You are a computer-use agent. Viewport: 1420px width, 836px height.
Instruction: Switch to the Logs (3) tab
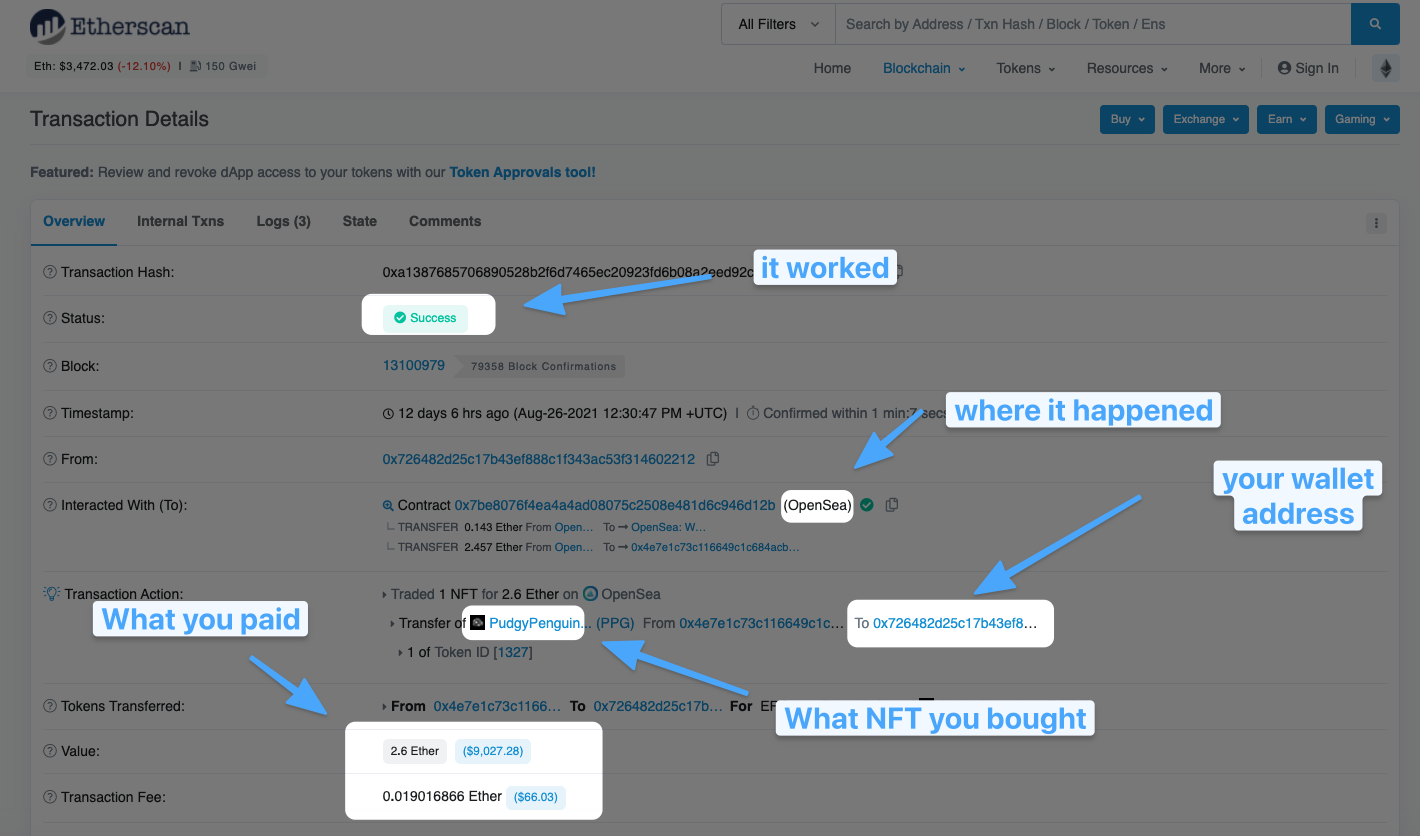click(283, 221)
